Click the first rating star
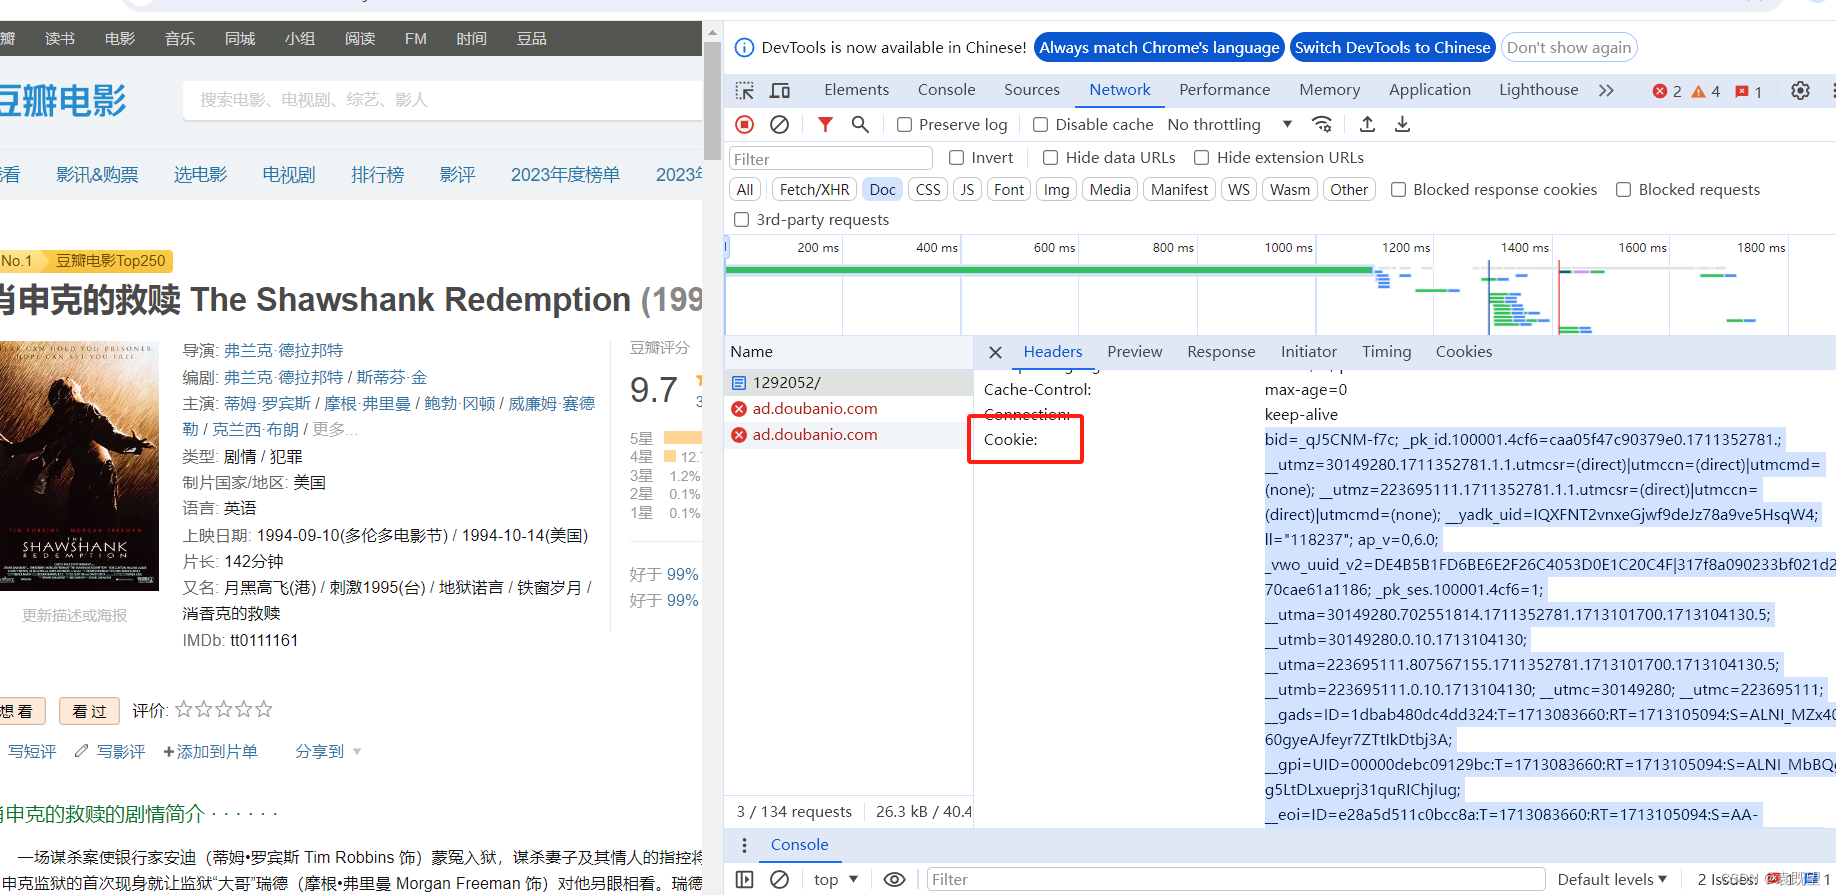 tap(184, 709)
